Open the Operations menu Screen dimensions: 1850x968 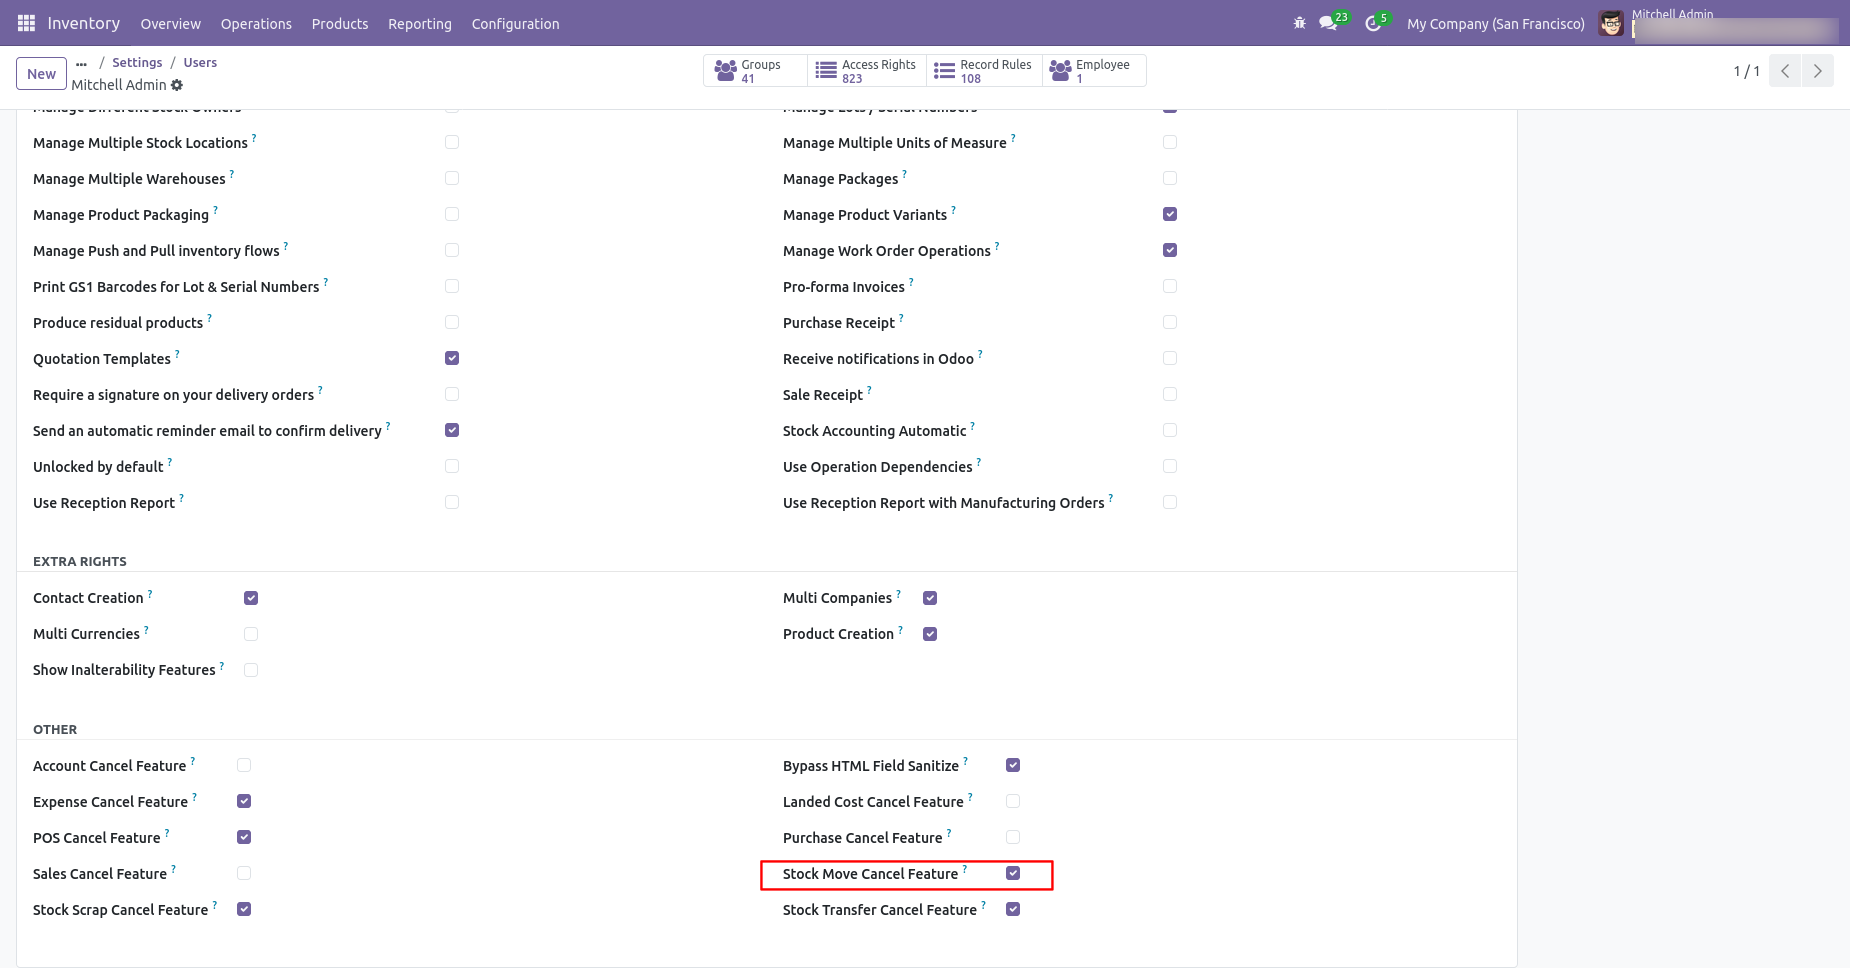256,23
